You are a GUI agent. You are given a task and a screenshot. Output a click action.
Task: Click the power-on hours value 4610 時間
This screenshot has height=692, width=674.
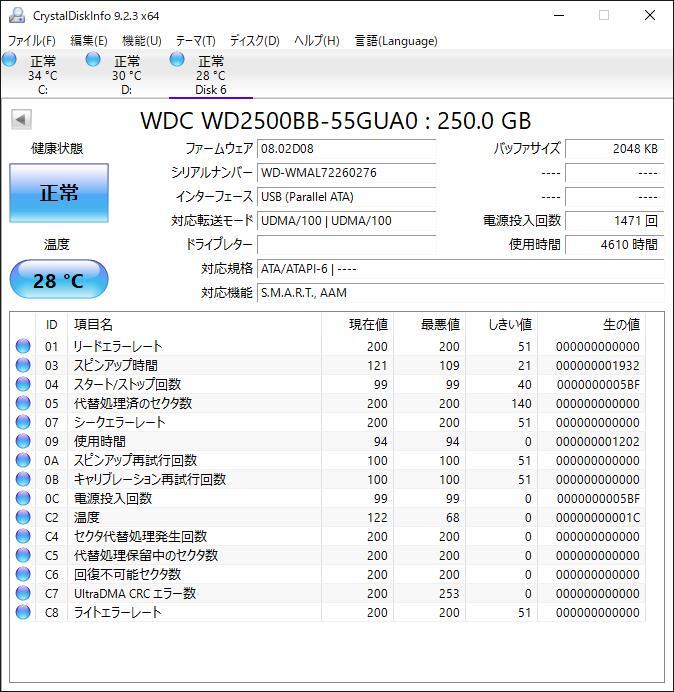click(x=614, y=244)
